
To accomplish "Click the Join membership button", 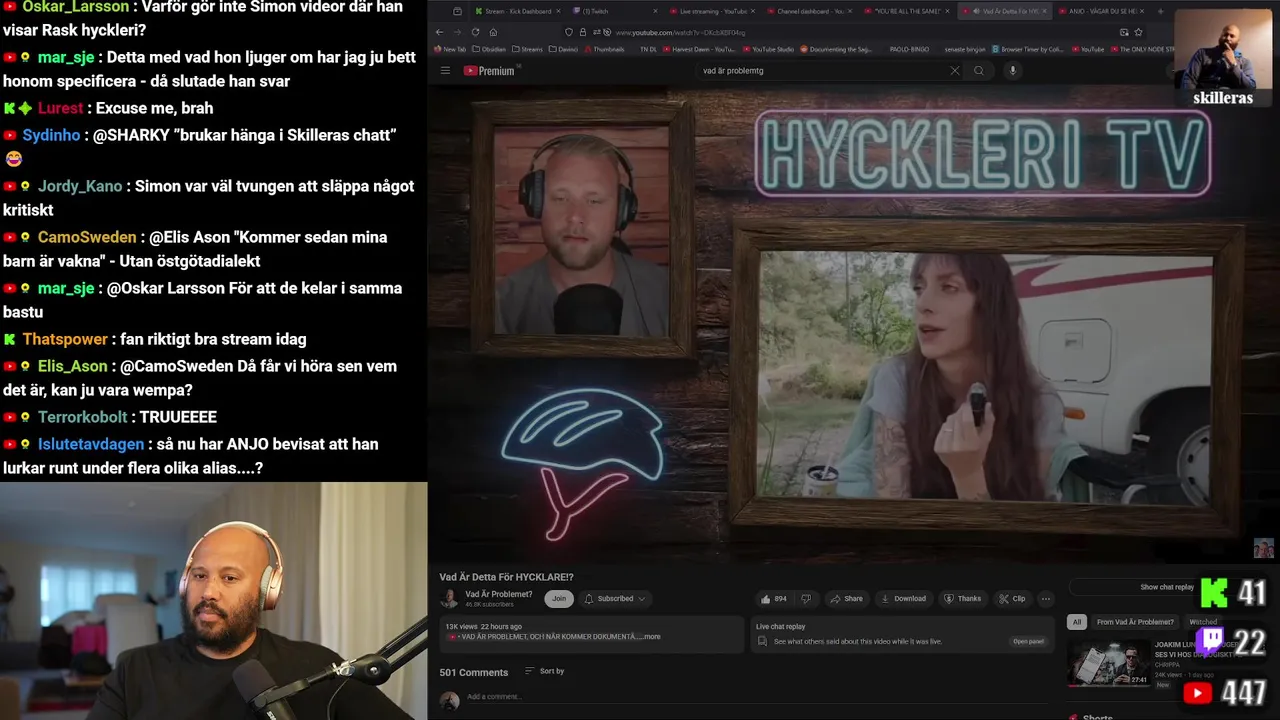I will coord(559,599).
